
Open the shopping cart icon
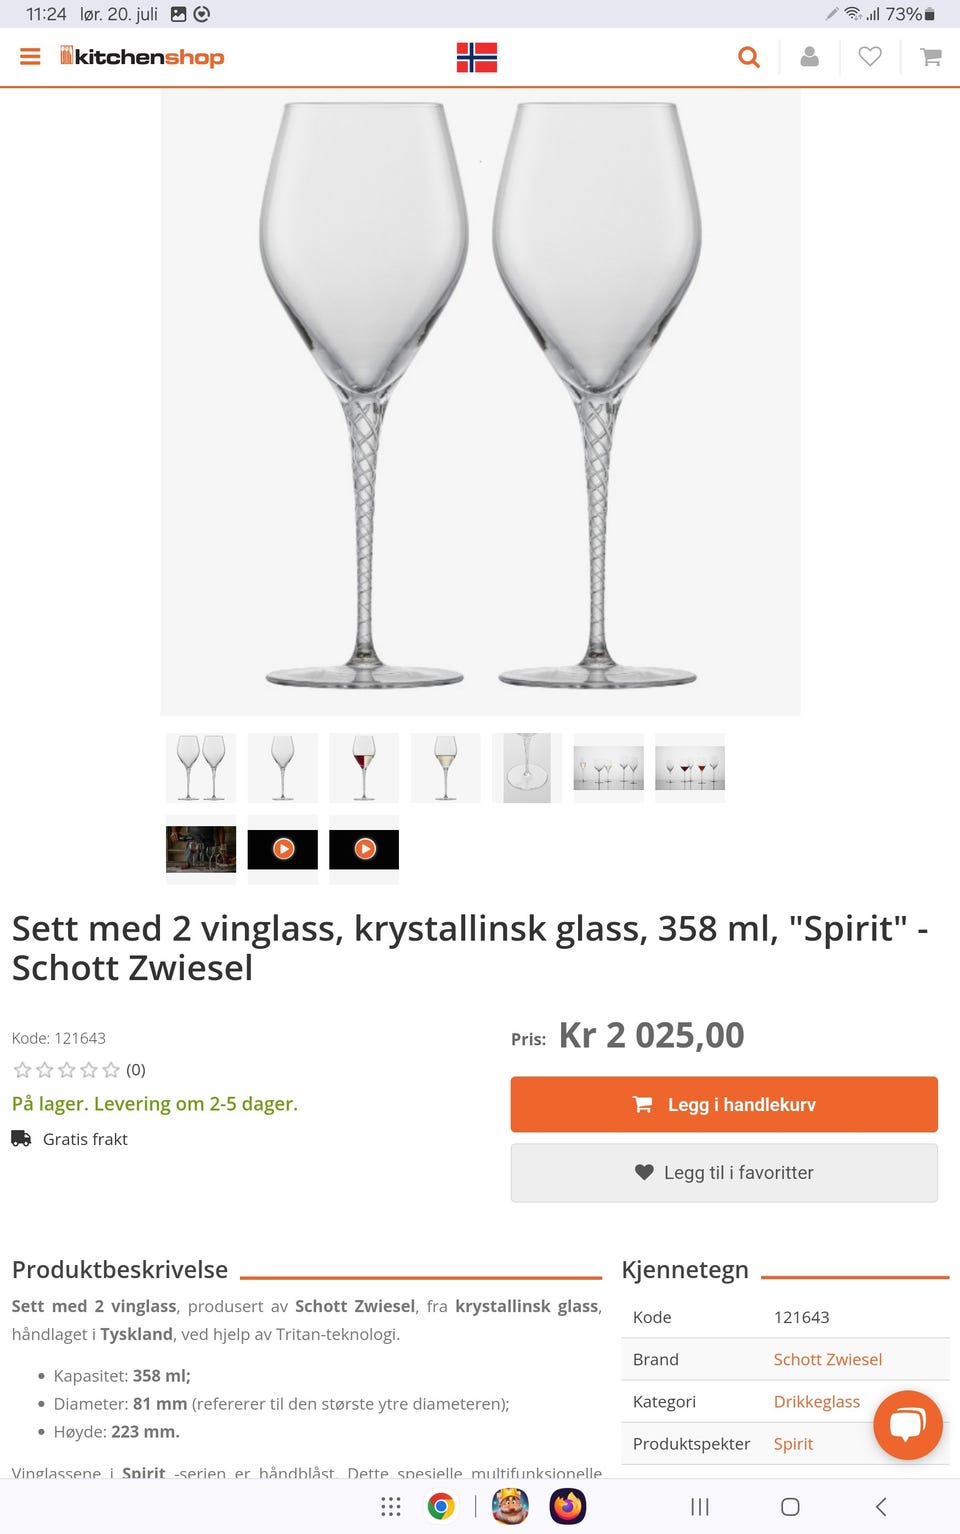[x=931, y=57]
